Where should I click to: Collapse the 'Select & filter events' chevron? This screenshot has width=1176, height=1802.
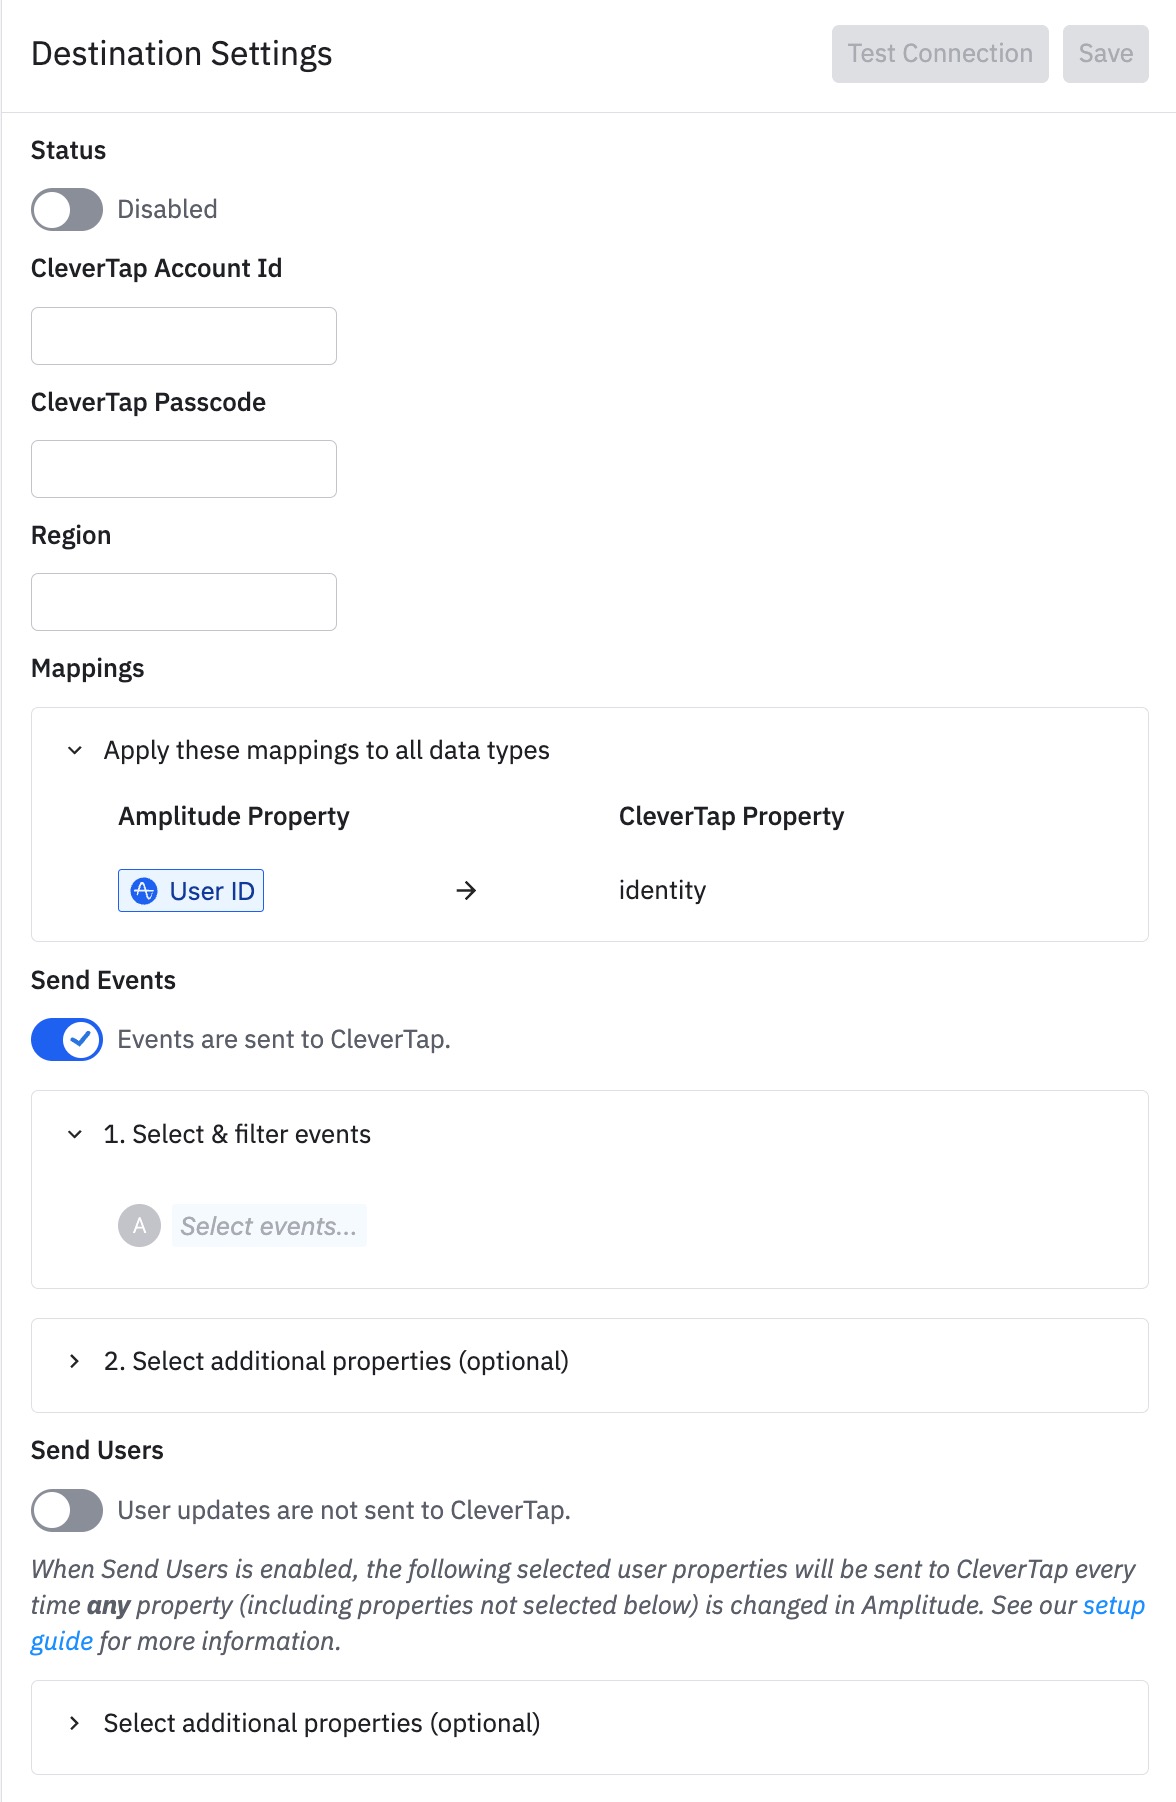click(75, 1134)
